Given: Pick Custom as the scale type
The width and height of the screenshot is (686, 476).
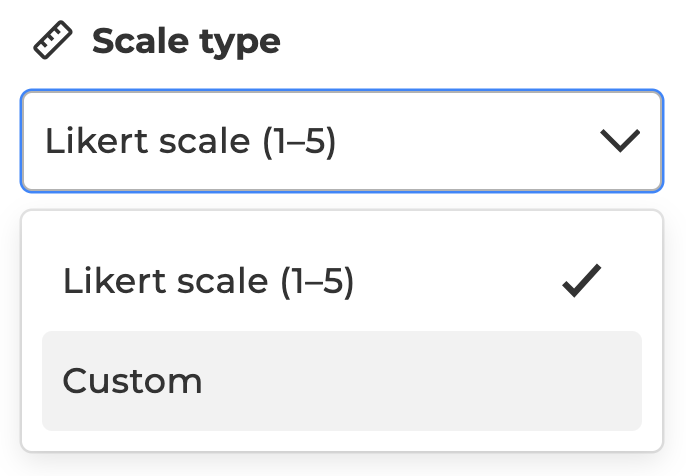Looking at the screenshot, I should [x=342, y=381].
